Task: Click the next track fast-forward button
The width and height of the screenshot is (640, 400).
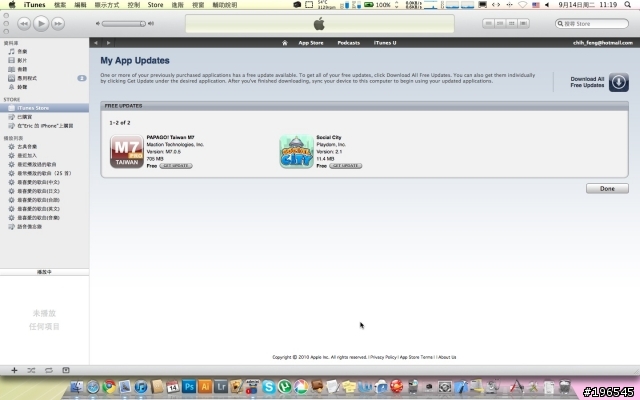Action: pyautogui.click(x=58, y=24)
